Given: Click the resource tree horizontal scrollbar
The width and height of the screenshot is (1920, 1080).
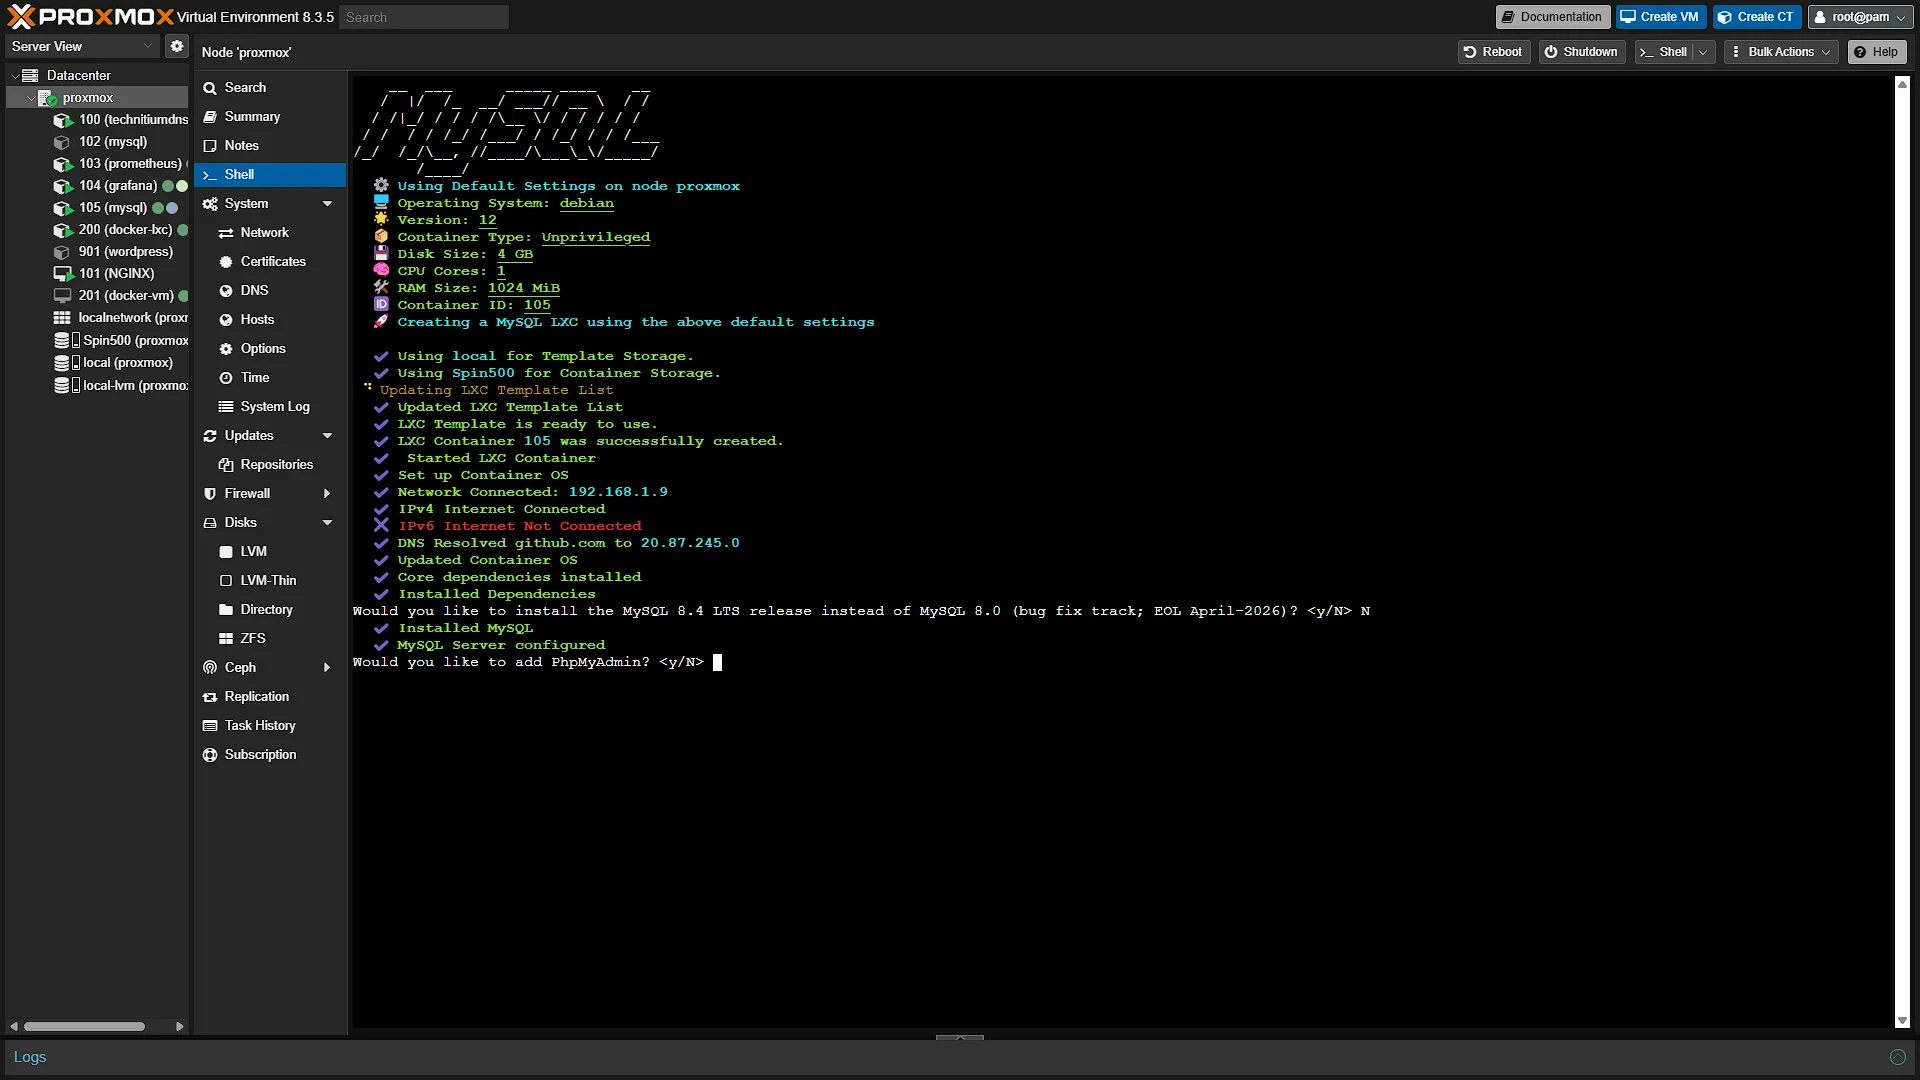Looking at the screenshot, I should tap(84, 1026).
